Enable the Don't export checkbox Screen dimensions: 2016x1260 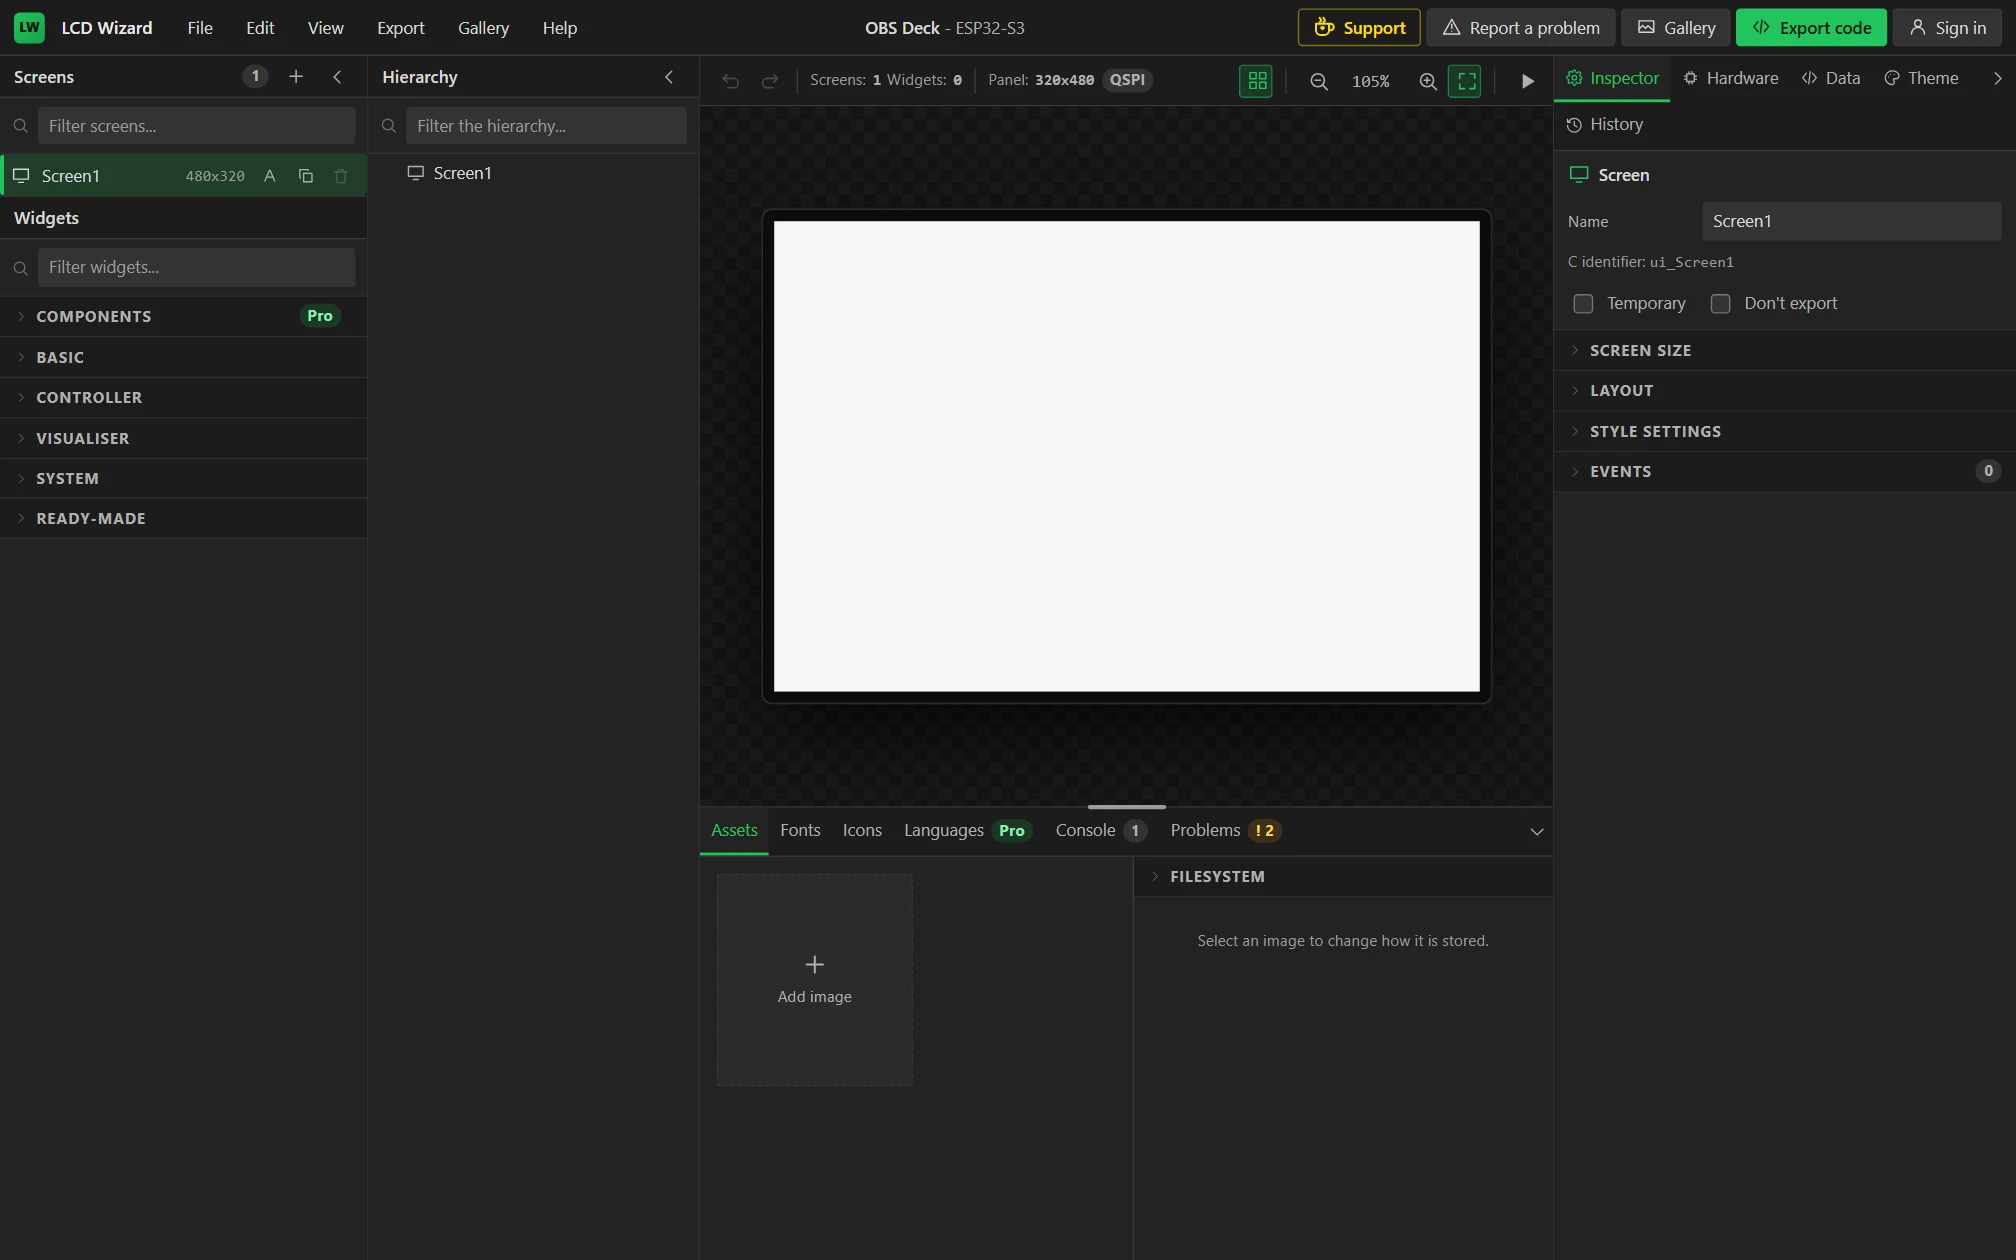point(1720,304)
